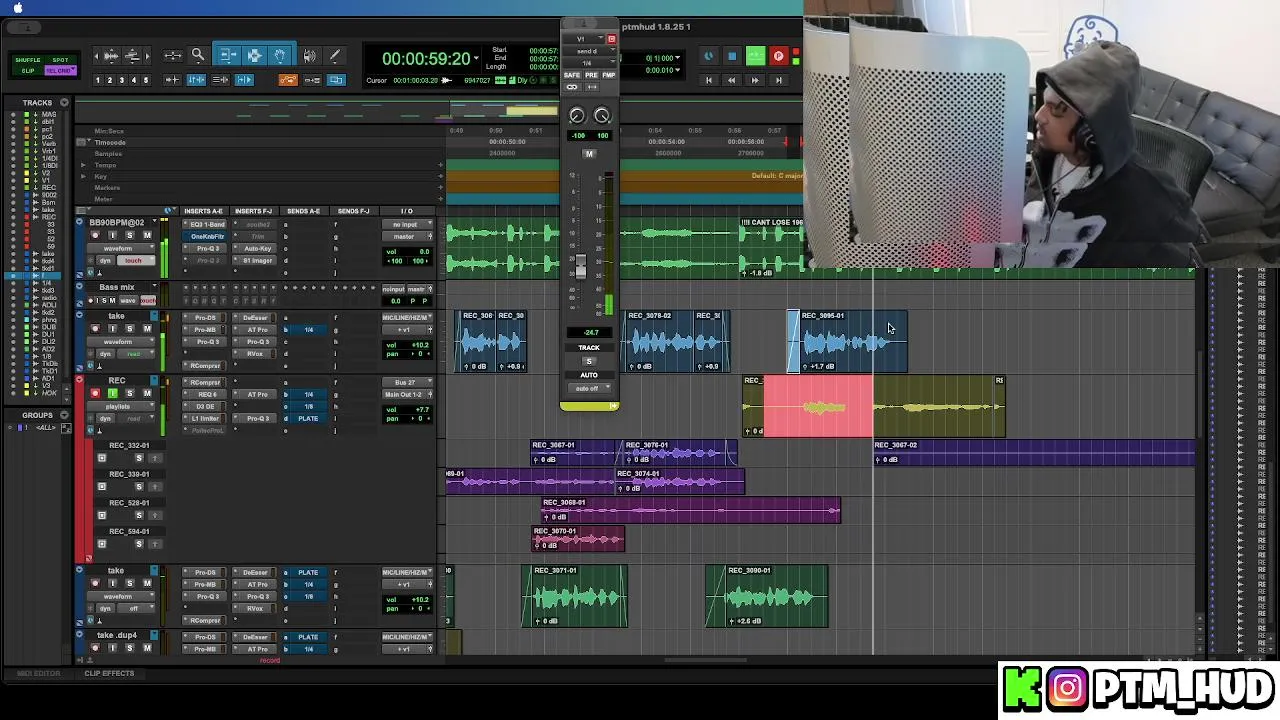Image resolution: width=1280 pixels, height=720 pixels.
Task: Click the plus icon on Markers ruler
Action: (x=440, y=187)
